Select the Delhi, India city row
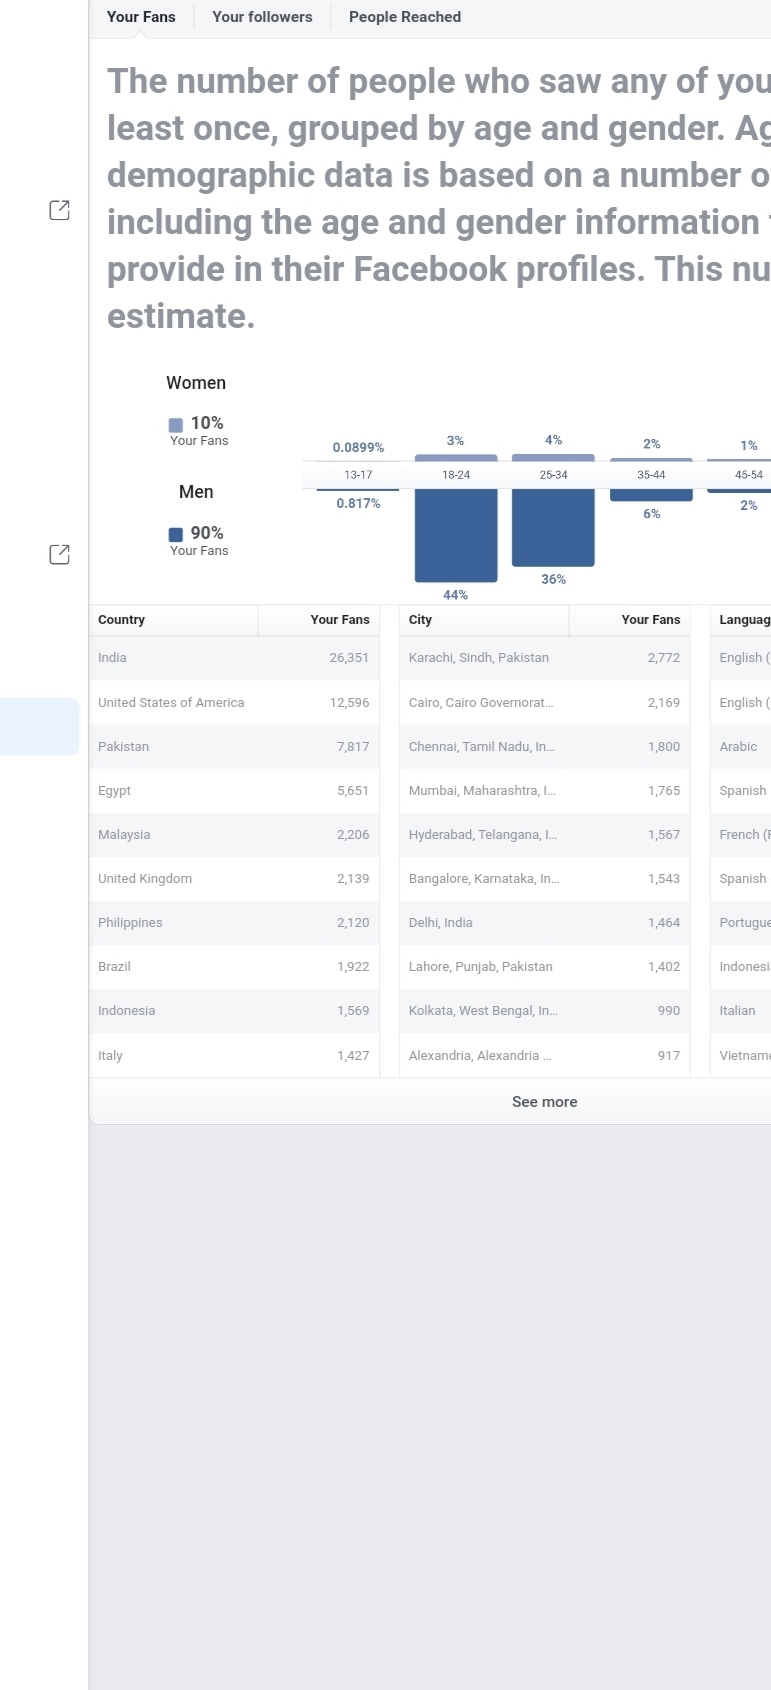The width and height of the screenshot is (771, 1690). pyautogui.click(x=544, y=923)
